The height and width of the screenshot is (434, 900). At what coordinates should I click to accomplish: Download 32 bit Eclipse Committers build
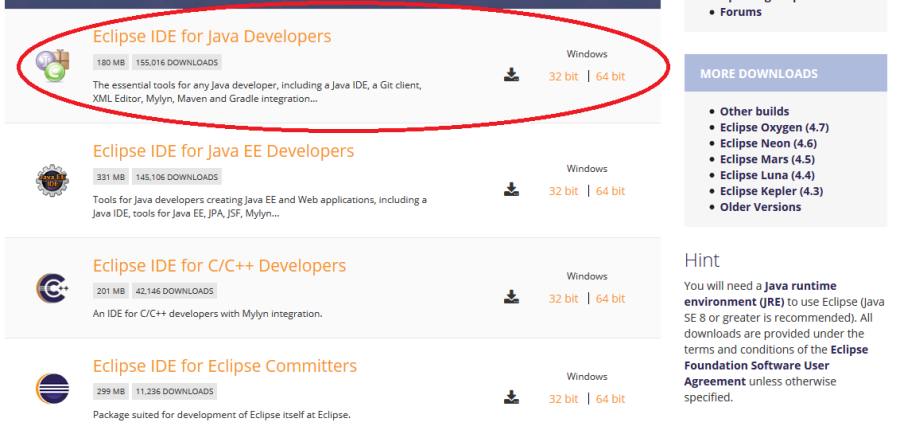(563, 399)
